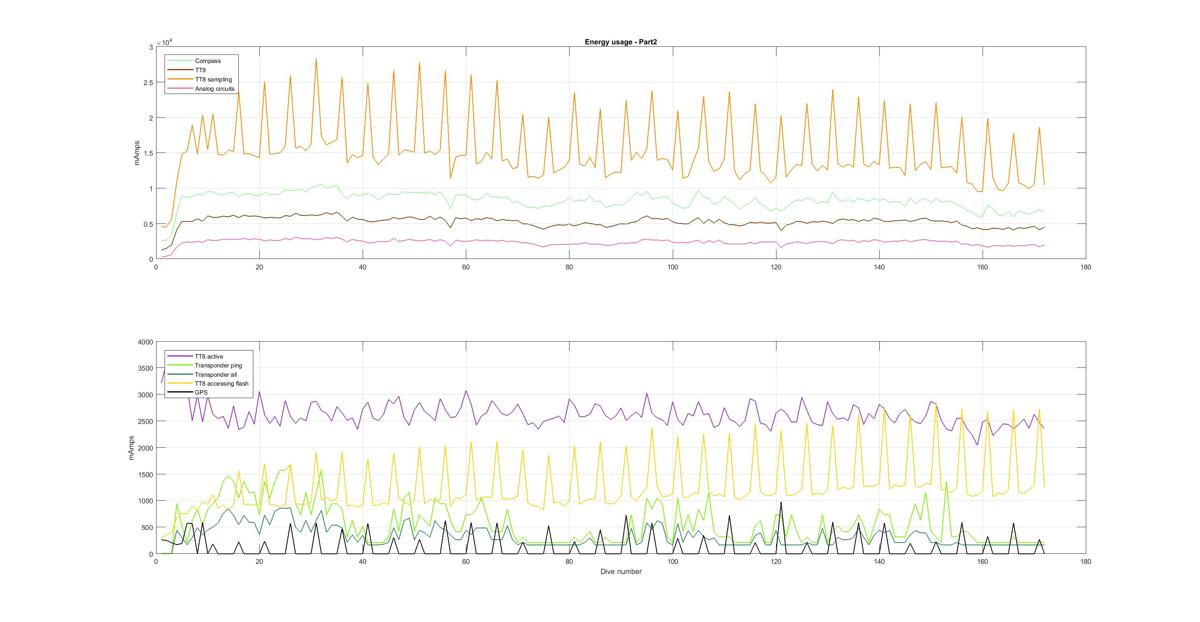This screenshot has height=622, width=1200.
Task: Click the Transponder ping legend label
Action: [x=218, y=365]
